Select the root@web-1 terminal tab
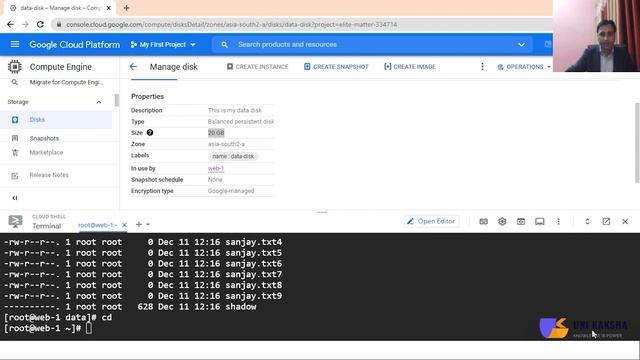The width and height of the screenshot is (640, 360). [x=98, y=225]
